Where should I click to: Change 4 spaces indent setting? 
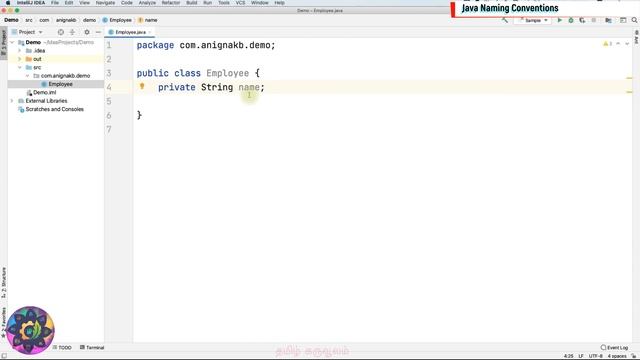(x=617, y=356)
